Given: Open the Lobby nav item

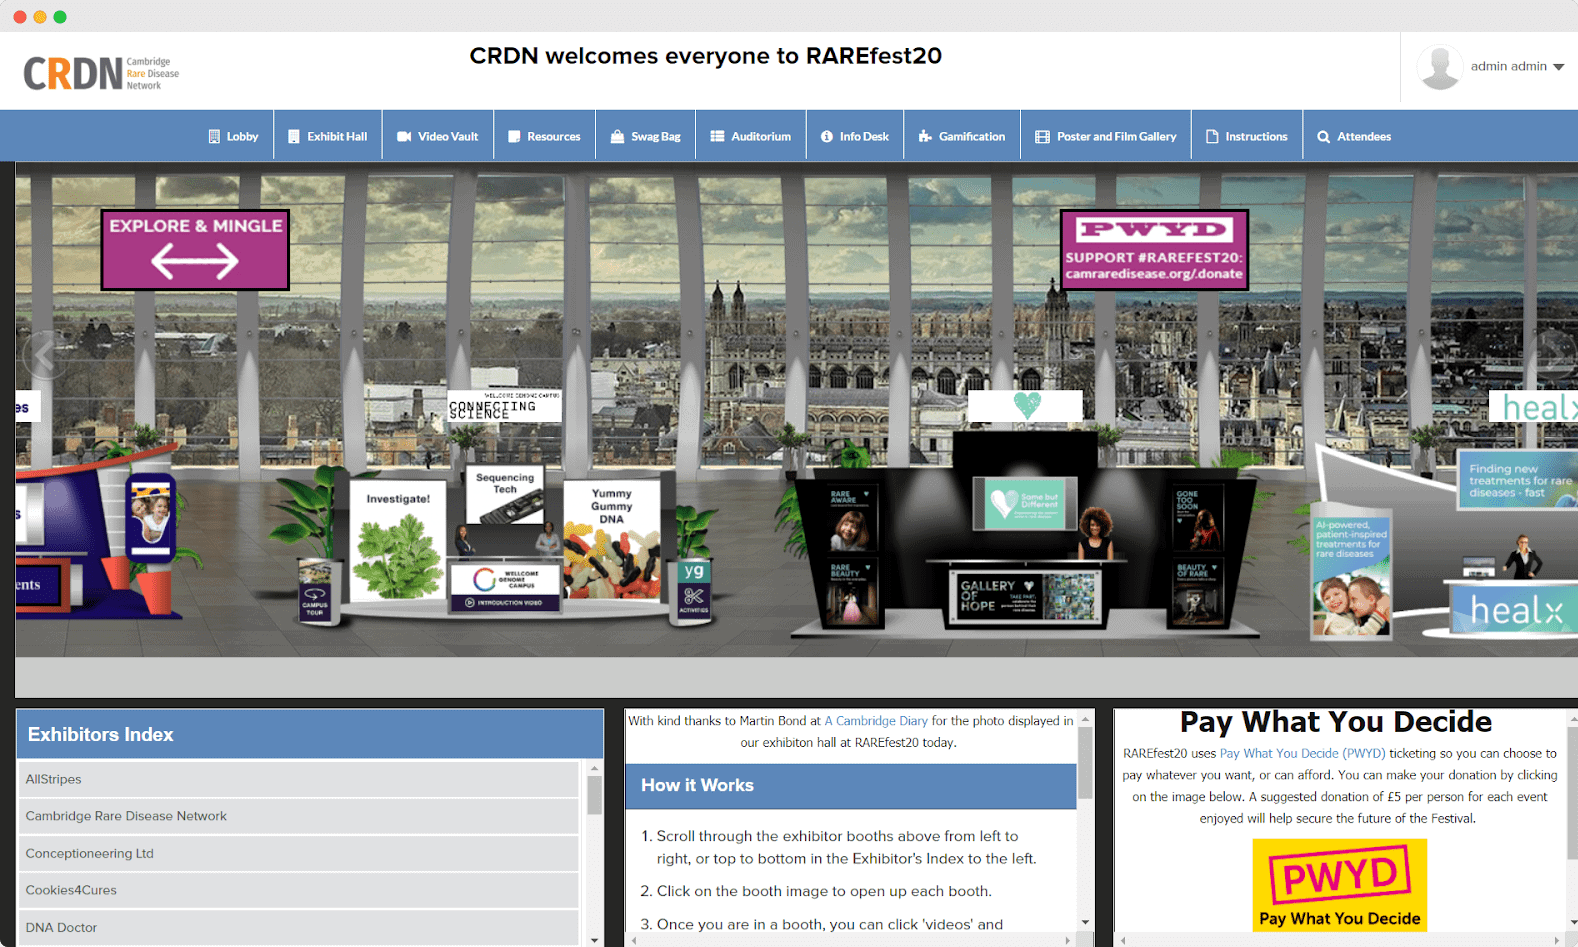Looking at the screenshot, I should click(x=233, y=136).
